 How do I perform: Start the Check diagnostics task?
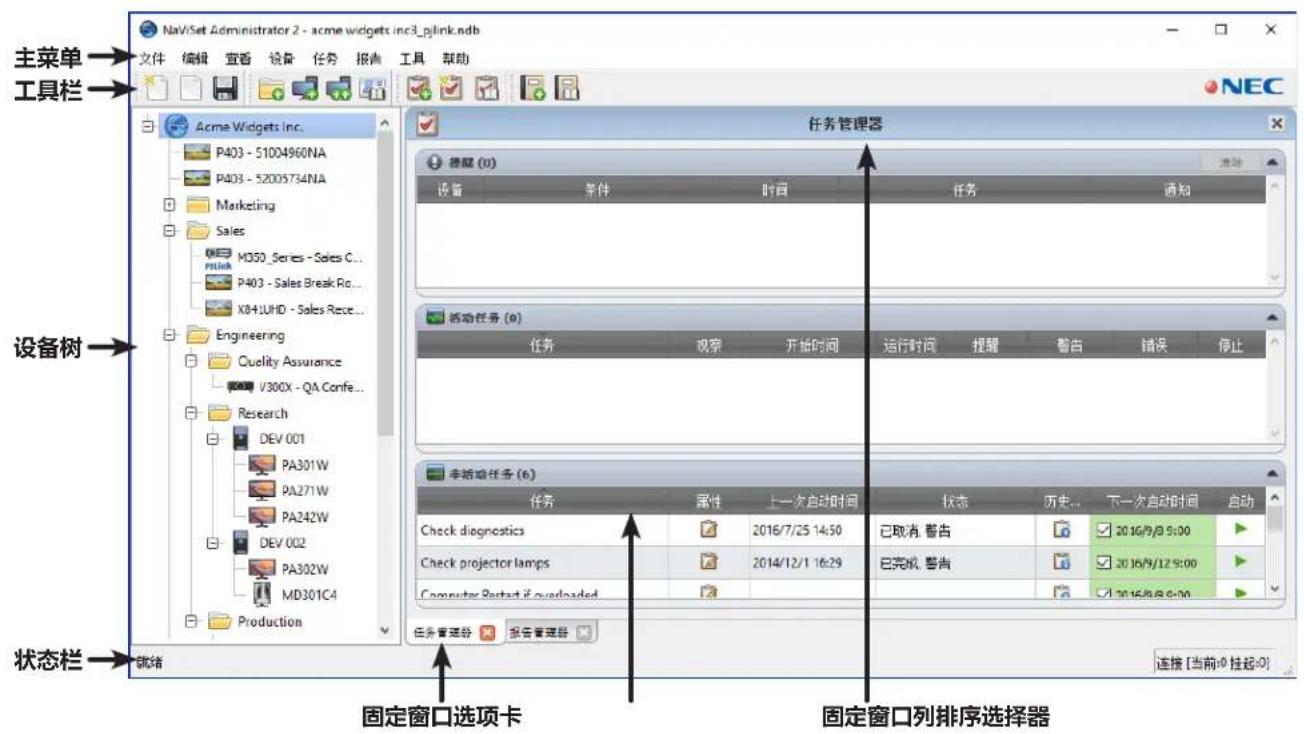pyautogui.click(x=1241, y=530)
